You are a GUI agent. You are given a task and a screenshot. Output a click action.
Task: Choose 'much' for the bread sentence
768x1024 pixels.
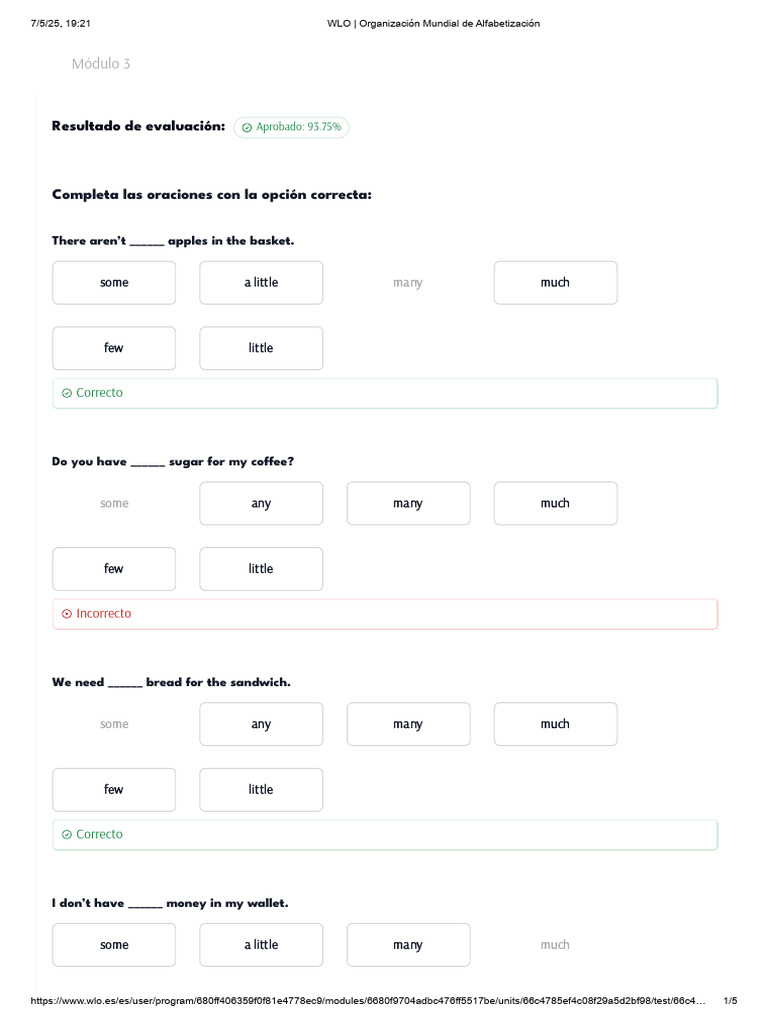click(x=555, y=724)
